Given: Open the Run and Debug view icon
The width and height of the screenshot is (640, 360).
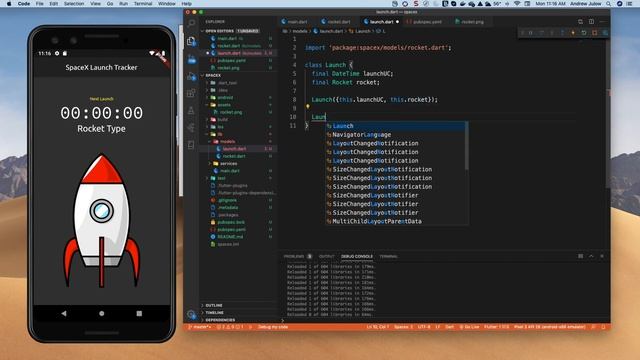Looking at the screenshot, I should (x=191, y=76).
